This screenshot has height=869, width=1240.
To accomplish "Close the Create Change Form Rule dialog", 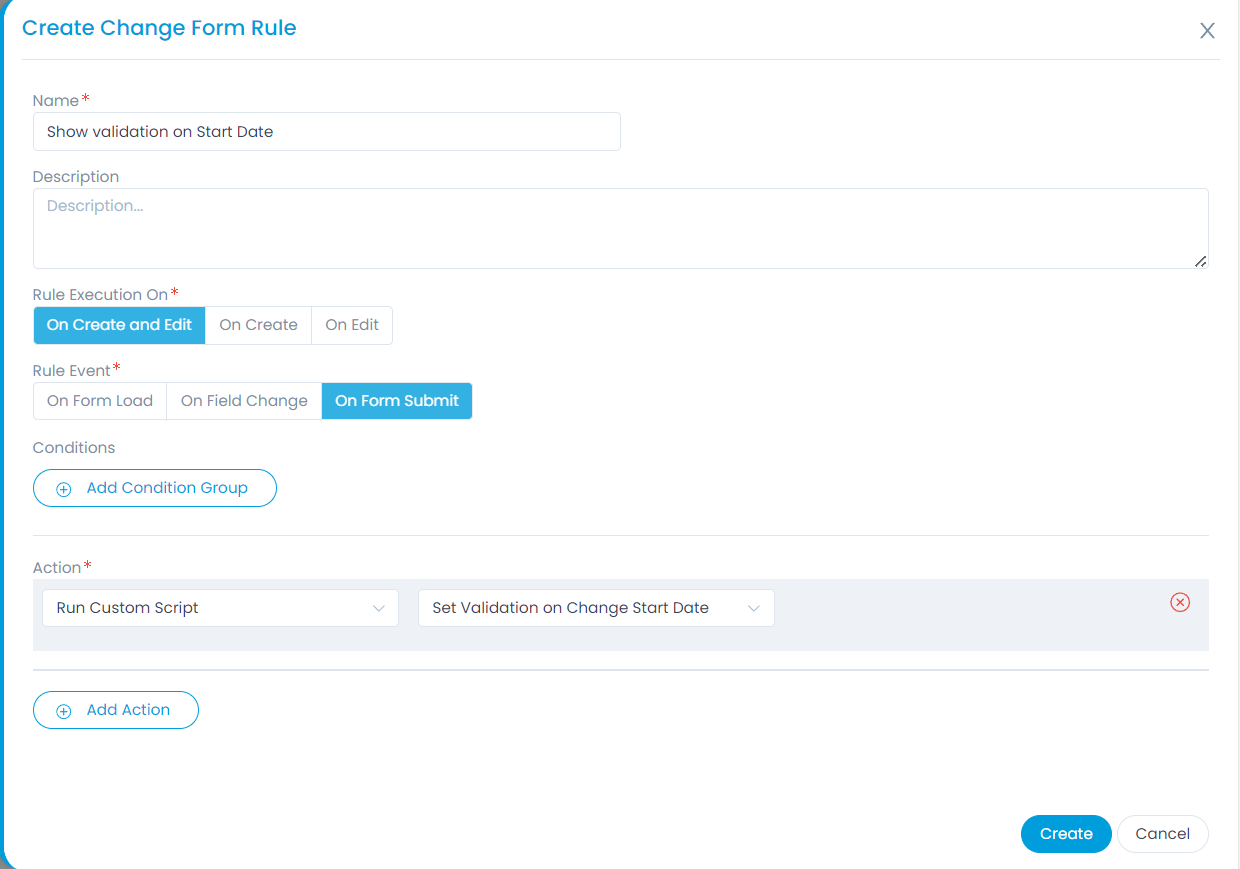I will pos(1207,31).
